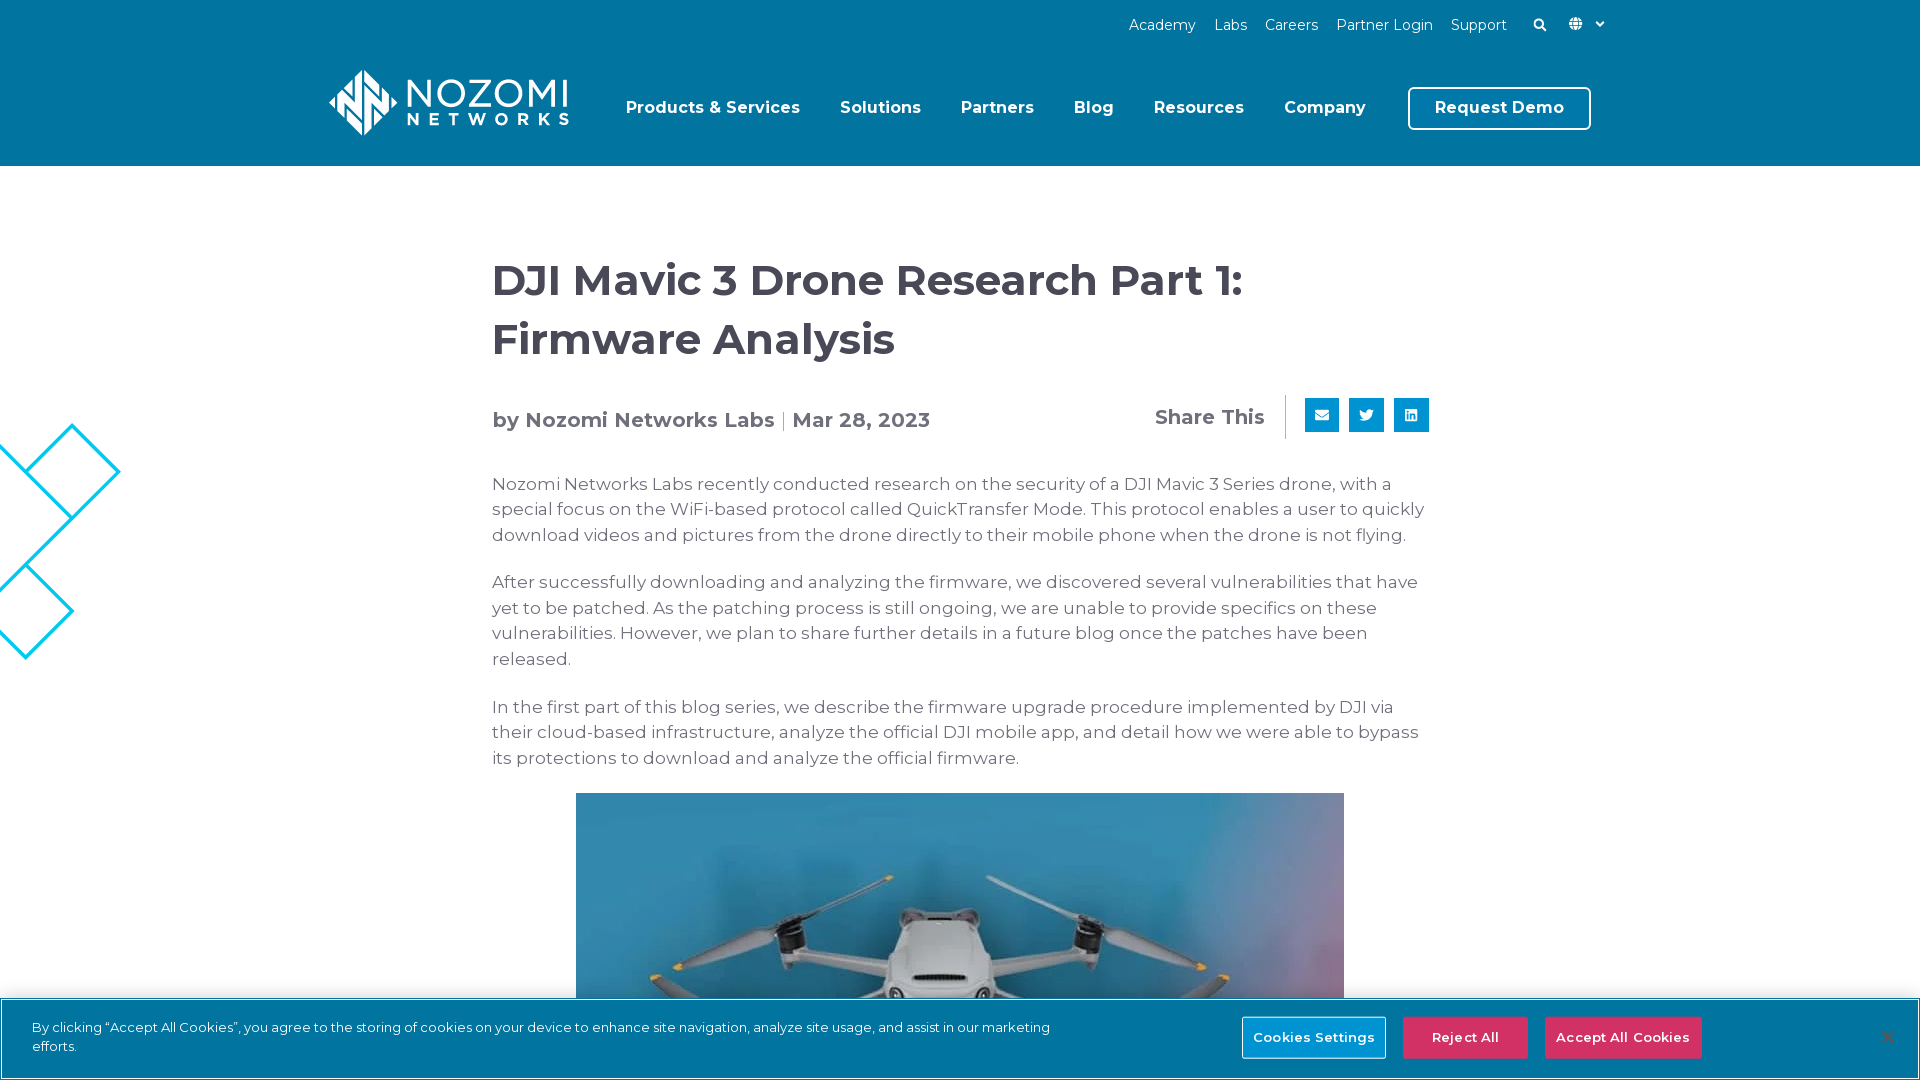Share article via email icon
1920x1080 pixels.
[1321, 414]
